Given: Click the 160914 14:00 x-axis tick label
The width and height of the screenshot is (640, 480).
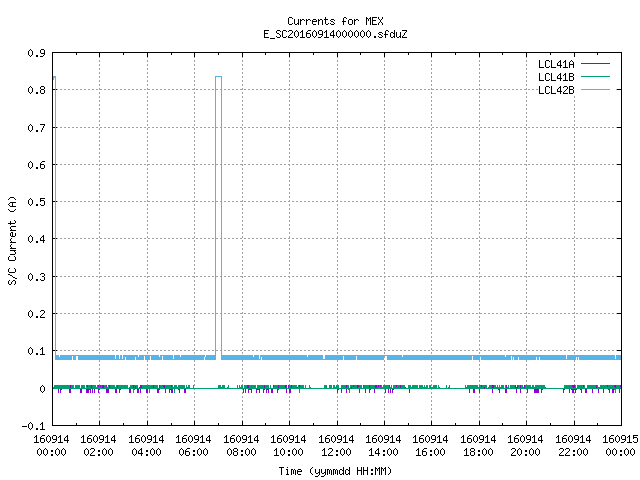Looking at the screenshot, I should pos(383,446).
